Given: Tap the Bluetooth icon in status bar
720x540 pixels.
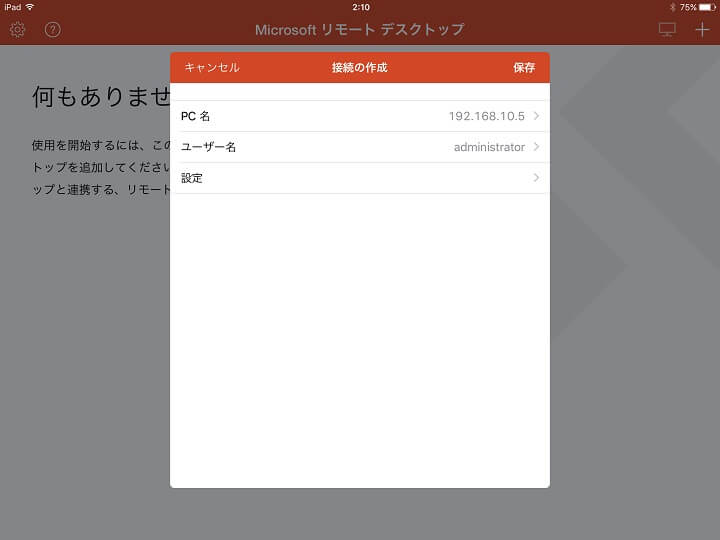Looking at the screenshot, I should pos(673,7).
